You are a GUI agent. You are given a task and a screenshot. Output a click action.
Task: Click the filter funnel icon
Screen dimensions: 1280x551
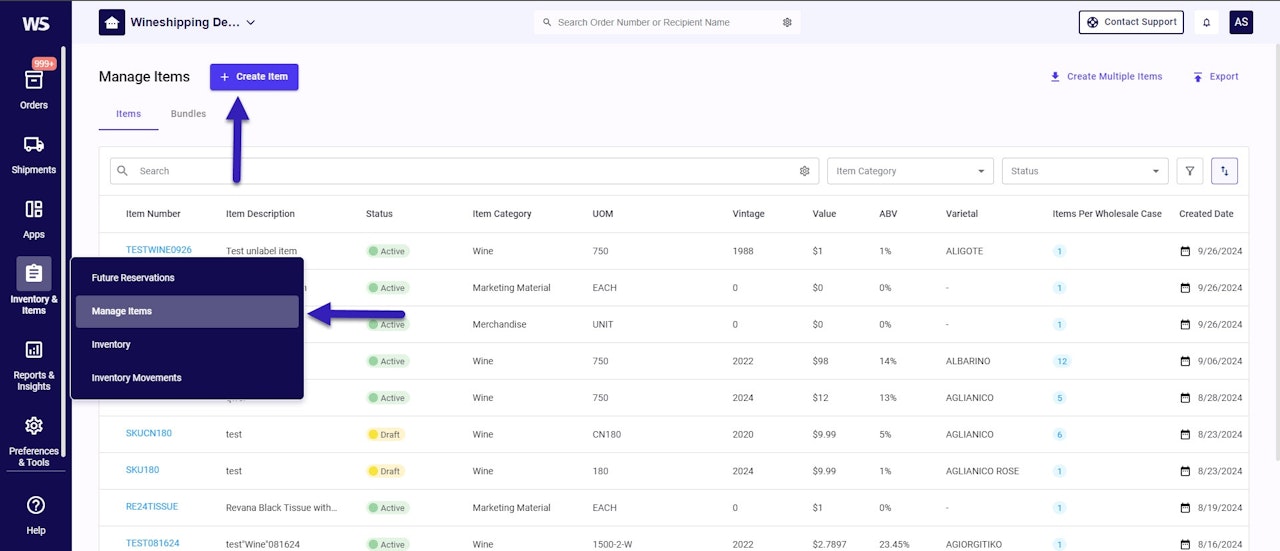point(1190,171)
